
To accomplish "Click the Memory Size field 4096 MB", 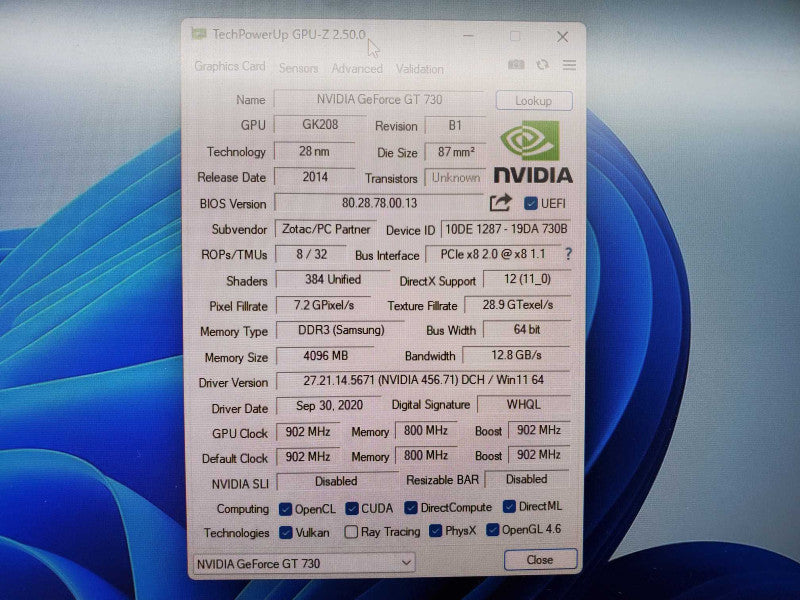I will [x=325, y=356].
